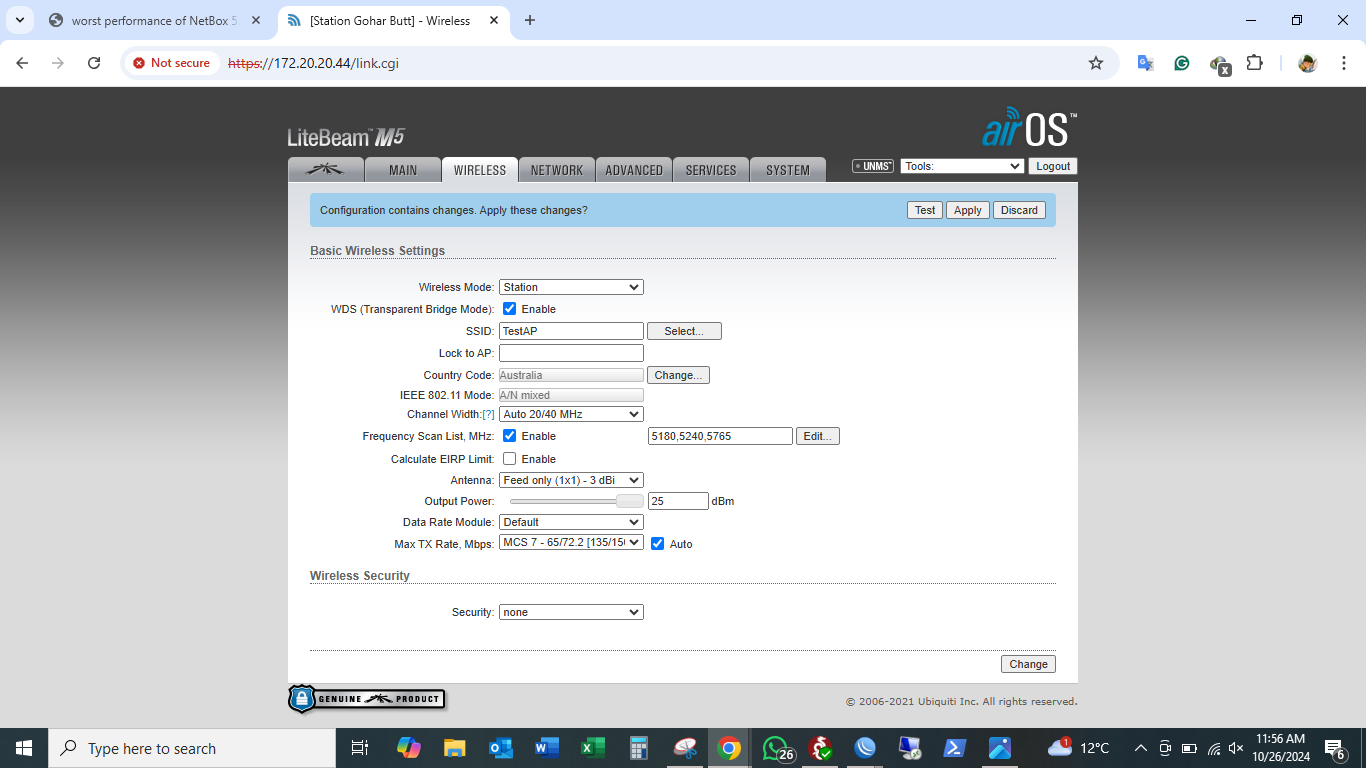Image resolution: width=1366 pixels, height=768 pixels.
Task: Click the SSID Select button
Action: click(x=684, y=331)
